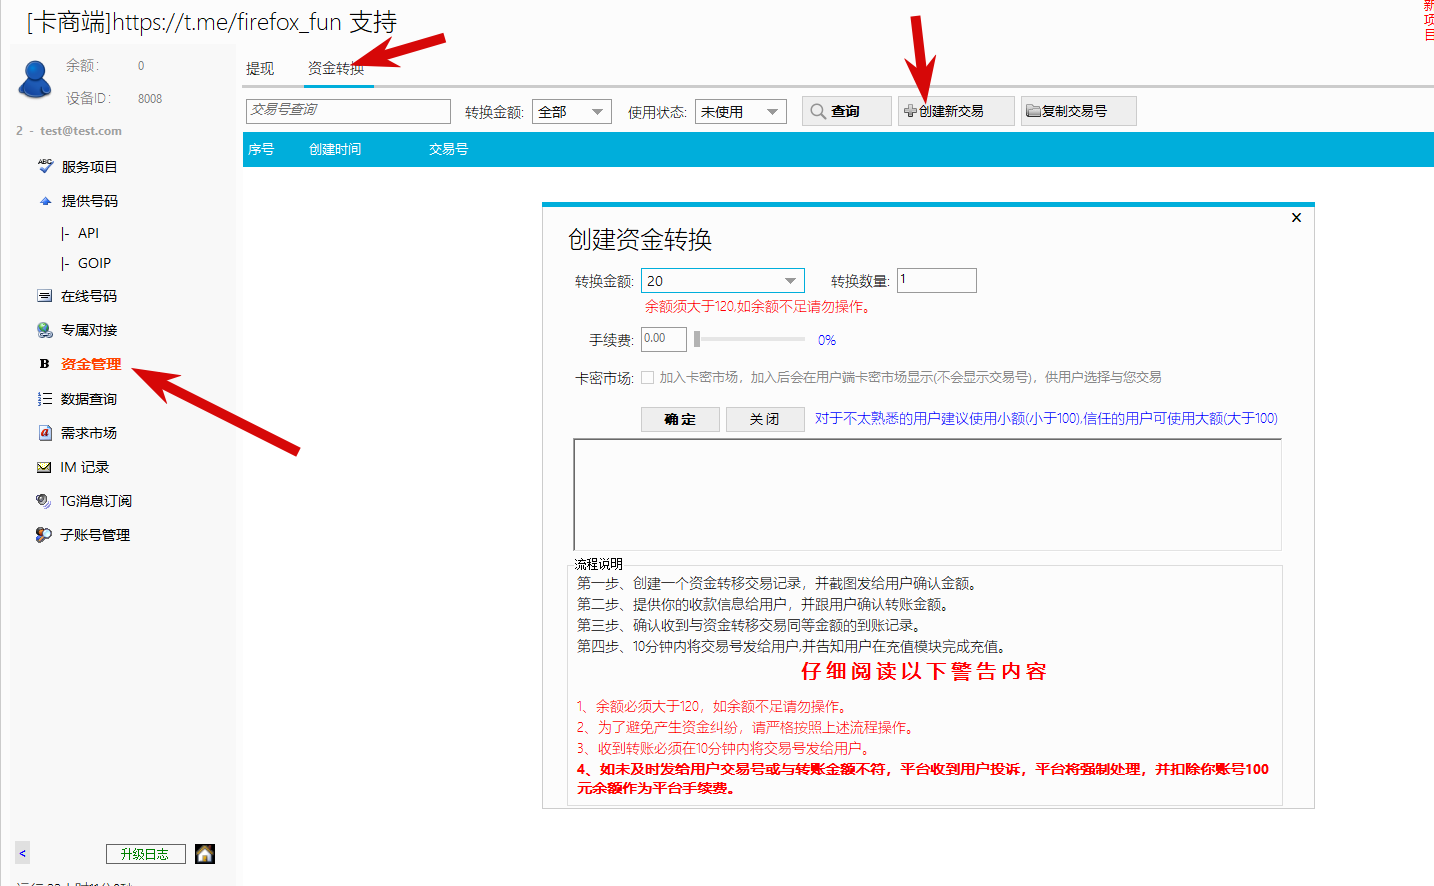The width and height of the screenshot is (1434, 886).
Task: Click the user avatar icon
Action: (36, 79)
